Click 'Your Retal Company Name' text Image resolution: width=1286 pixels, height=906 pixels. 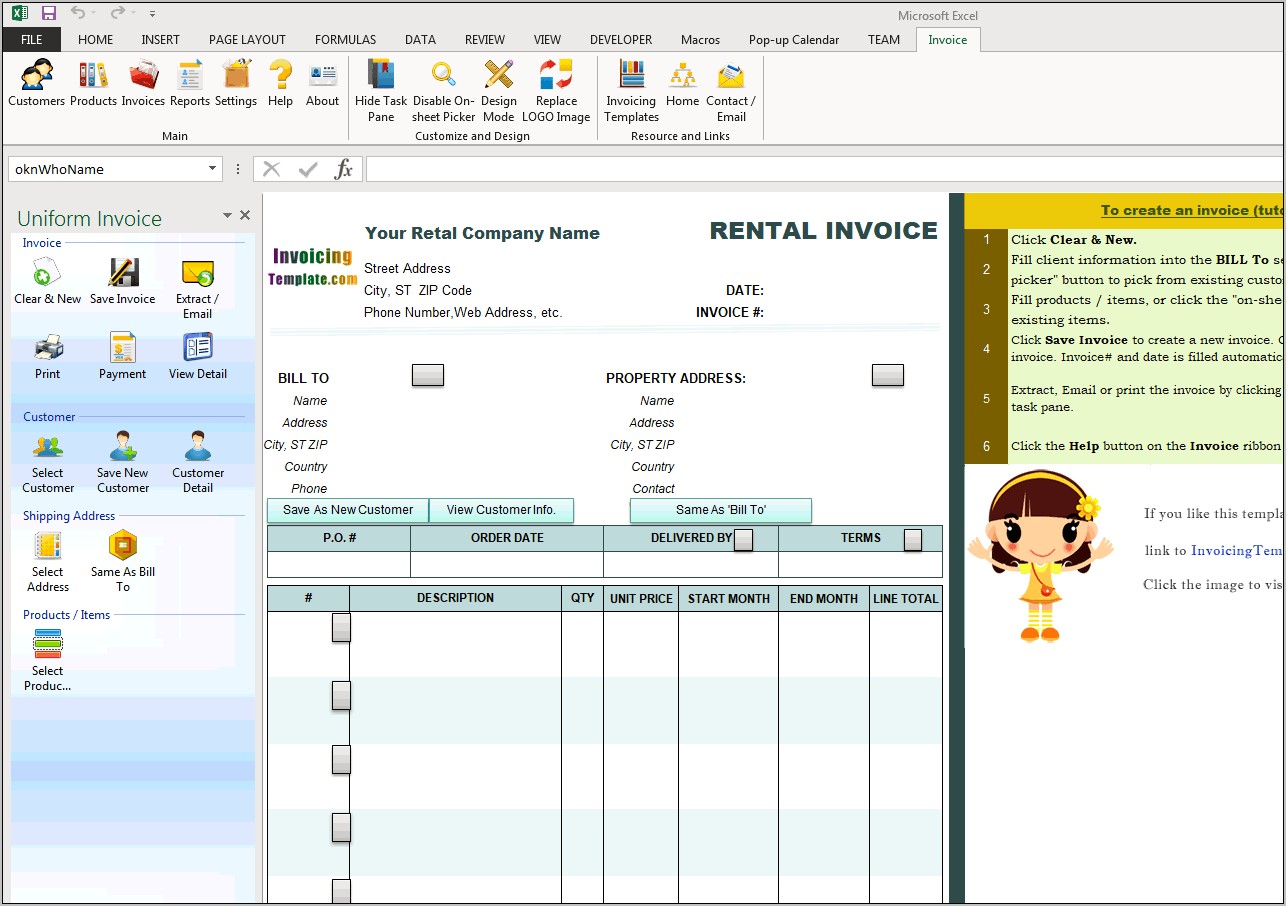point(482,233)
